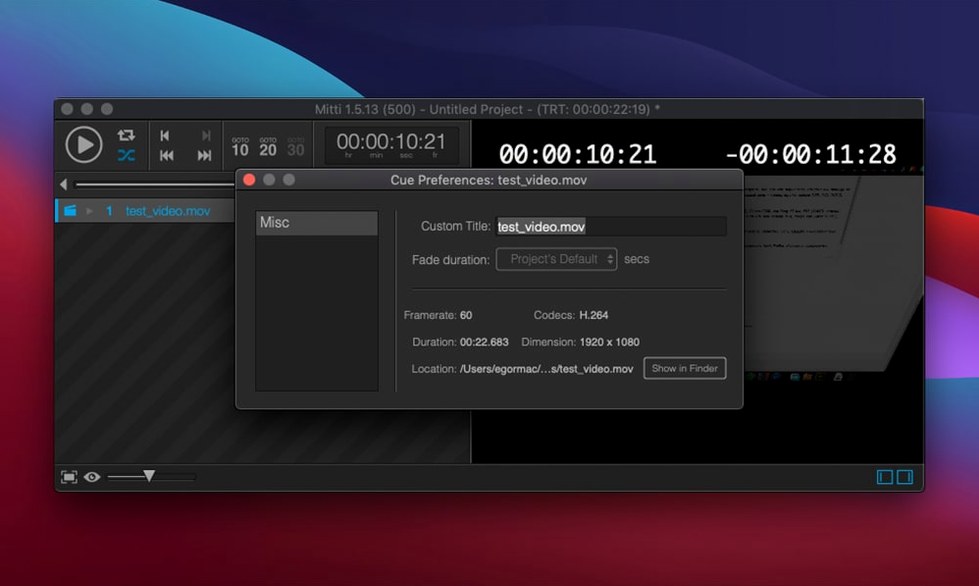Toggle the loop playback icon

click(x=126, y=135)
